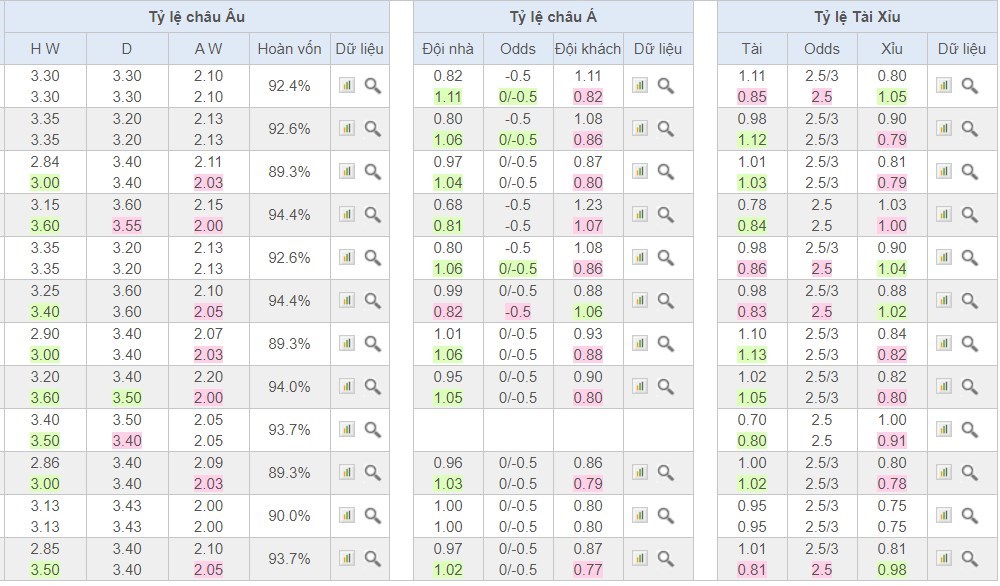Viewport: 1000px width, 586px height.
Task: Click chart icon in the 92.4% row
Action: 347,86
